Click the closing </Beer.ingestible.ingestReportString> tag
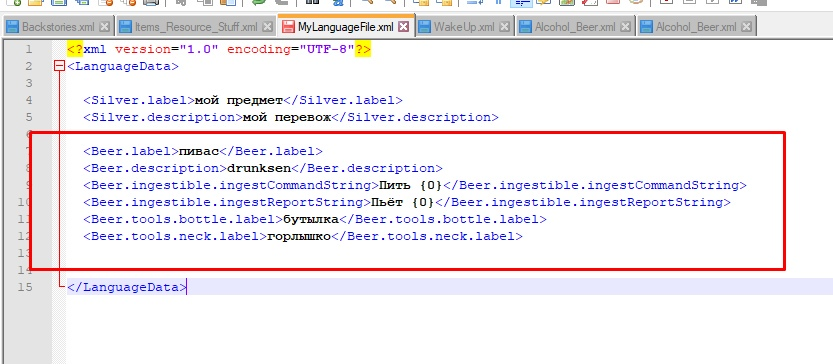The image size is (833, 364). (x=582, y=202)
